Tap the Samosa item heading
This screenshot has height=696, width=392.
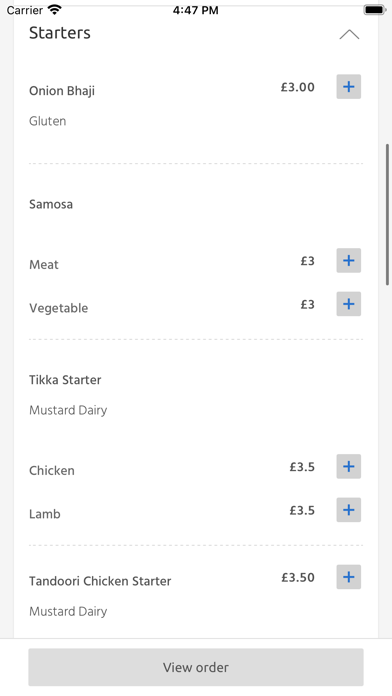click(x=51, y=204)
